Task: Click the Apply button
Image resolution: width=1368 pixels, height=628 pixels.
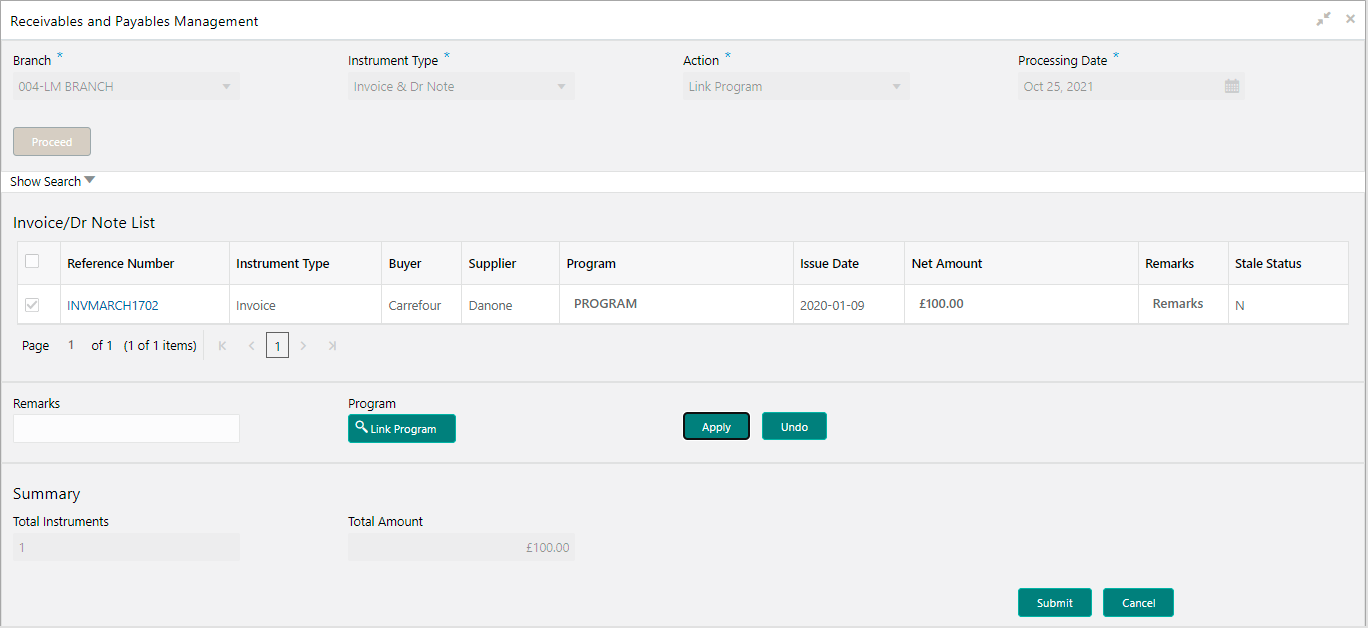Action: (x=716, y=426)
